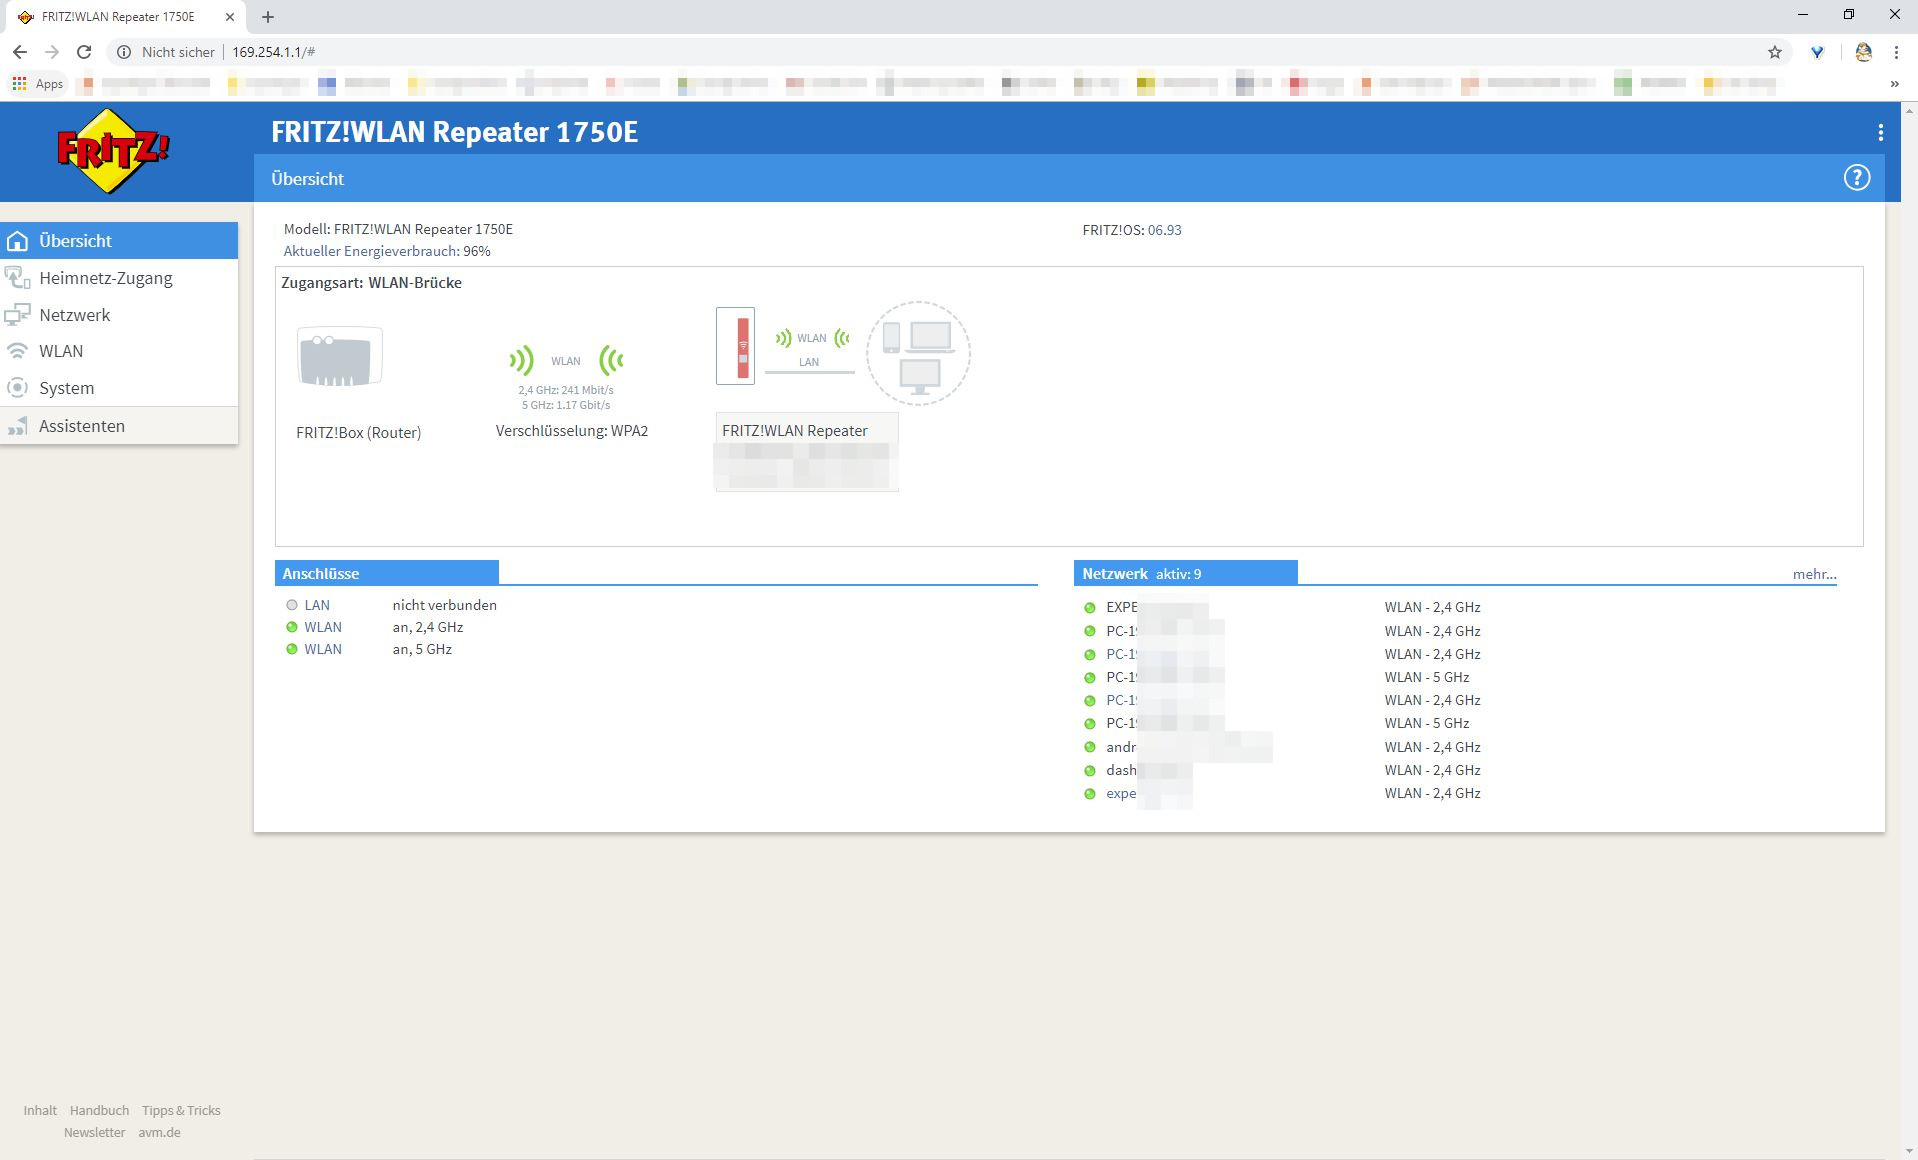Reload the page with refresh icon
Screen dimensions: 1918x1160
[x=84, y=52]
